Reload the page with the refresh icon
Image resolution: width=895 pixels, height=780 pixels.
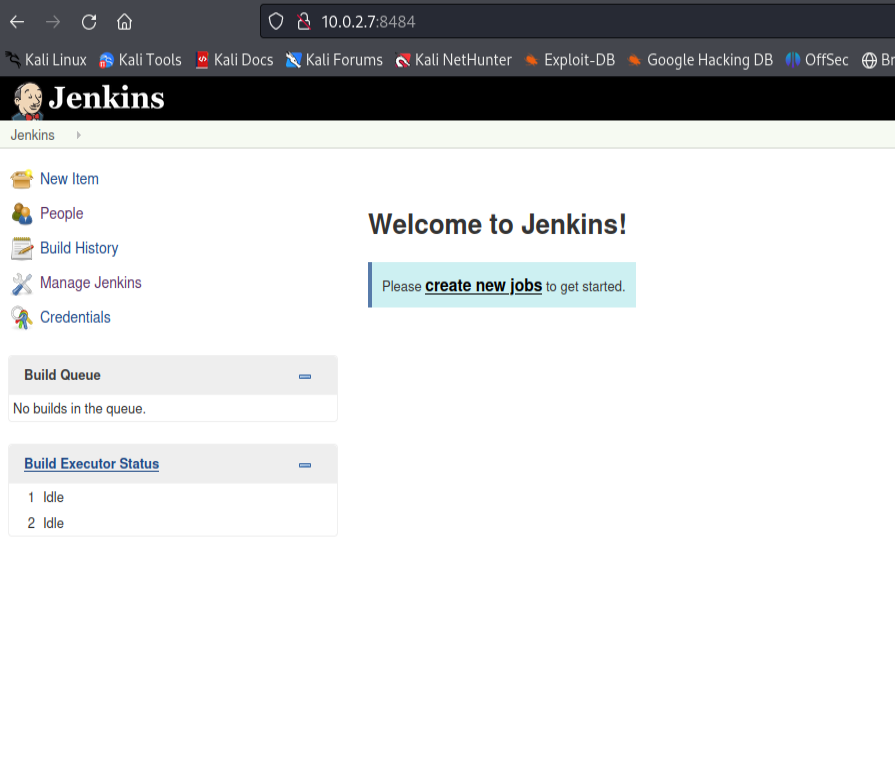click(89, 22)
